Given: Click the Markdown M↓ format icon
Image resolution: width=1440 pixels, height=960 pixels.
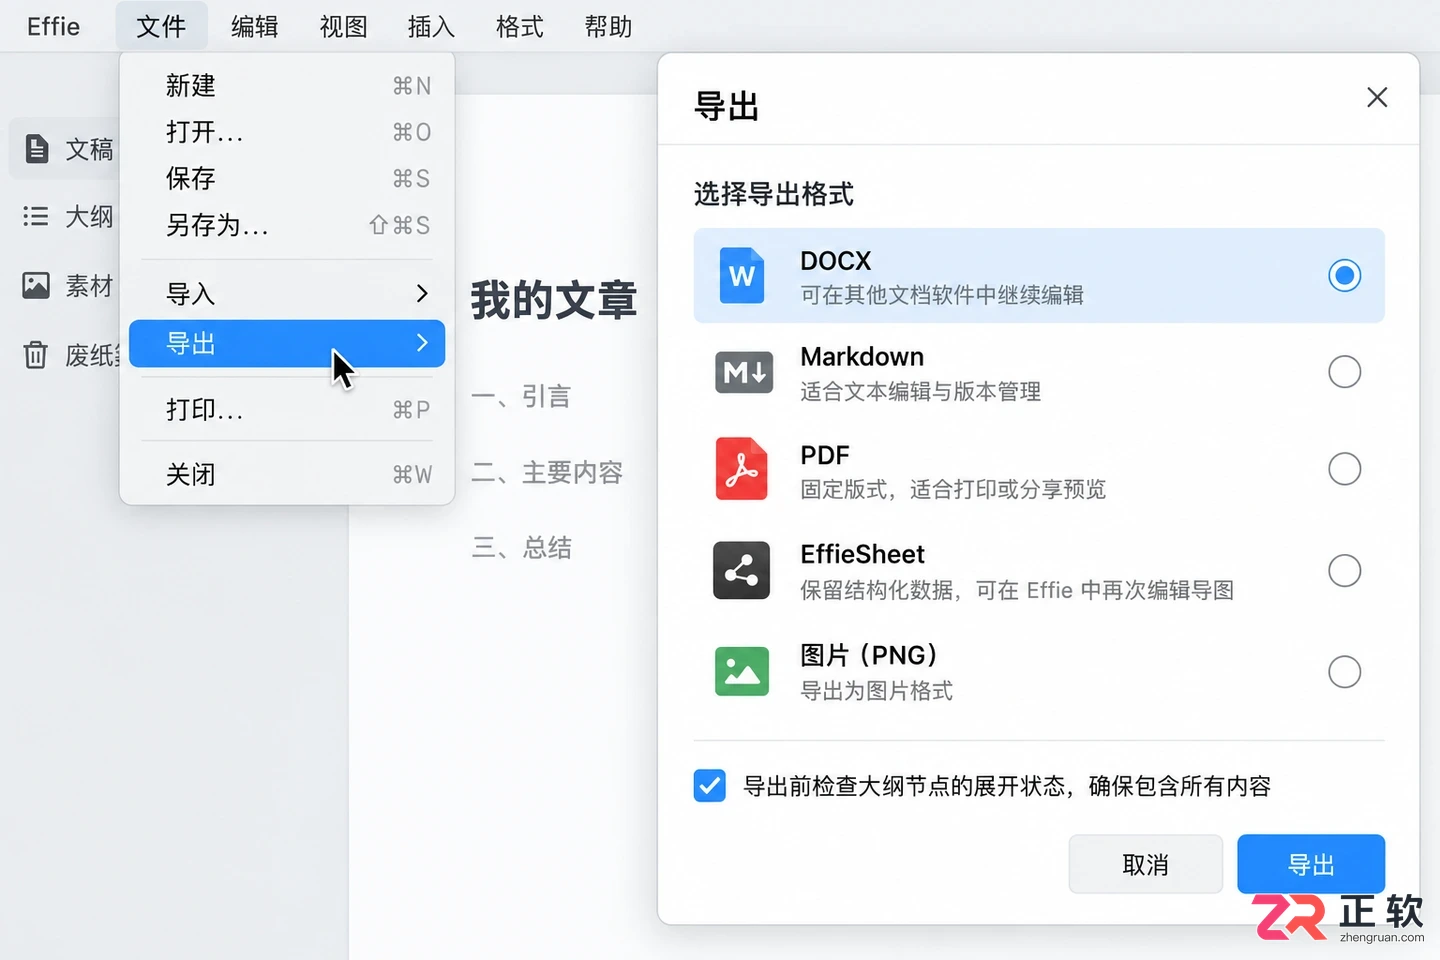Looking at the screenshot, I should [744, 373].
